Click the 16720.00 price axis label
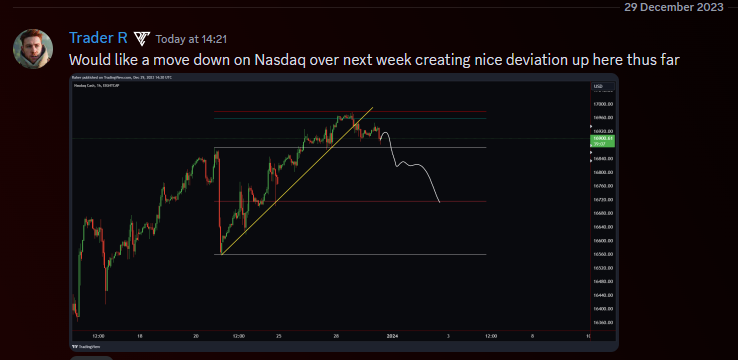Screen dimensions: 738x360 [603, 200]
